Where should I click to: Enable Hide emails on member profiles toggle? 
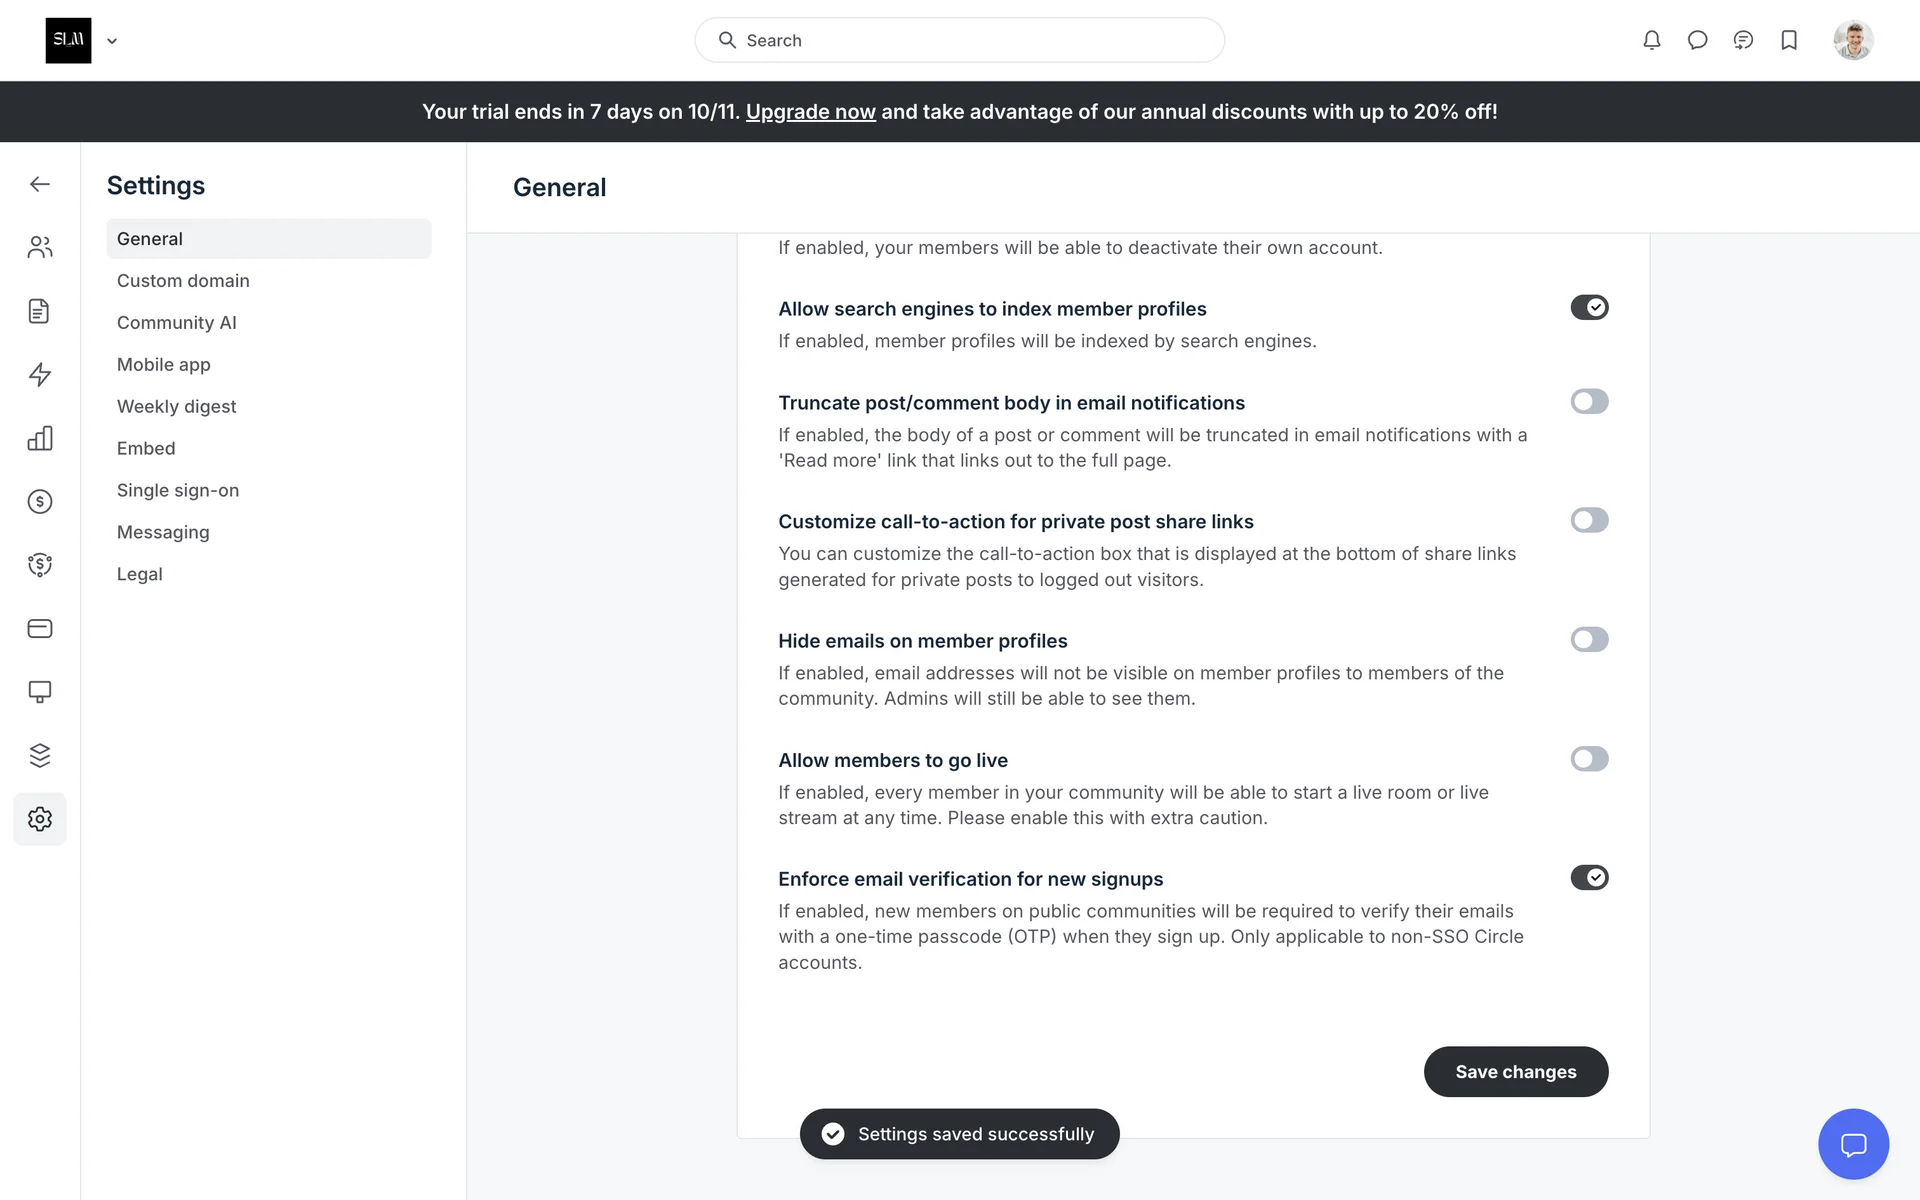(x=1589, y=640)
